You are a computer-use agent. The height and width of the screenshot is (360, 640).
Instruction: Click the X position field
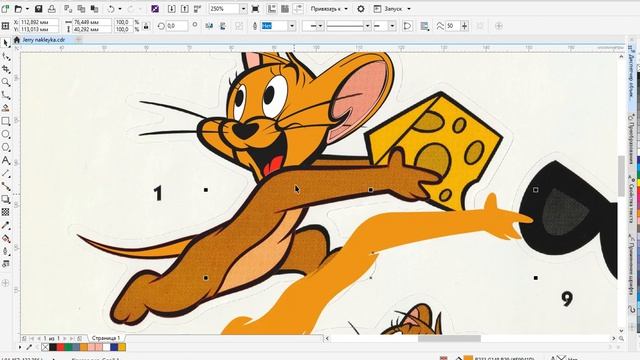pos(39,22)
